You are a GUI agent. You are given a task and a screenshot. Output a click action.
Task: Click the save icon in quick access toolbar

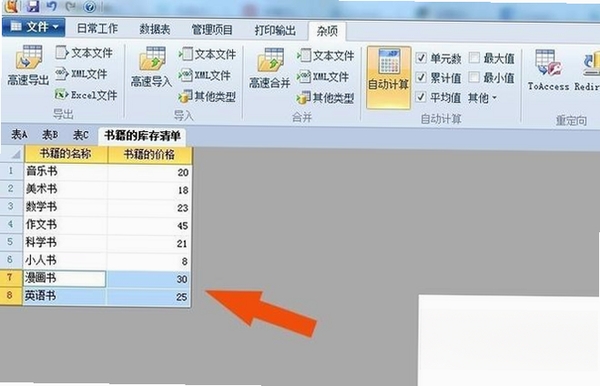pos(32,7)
